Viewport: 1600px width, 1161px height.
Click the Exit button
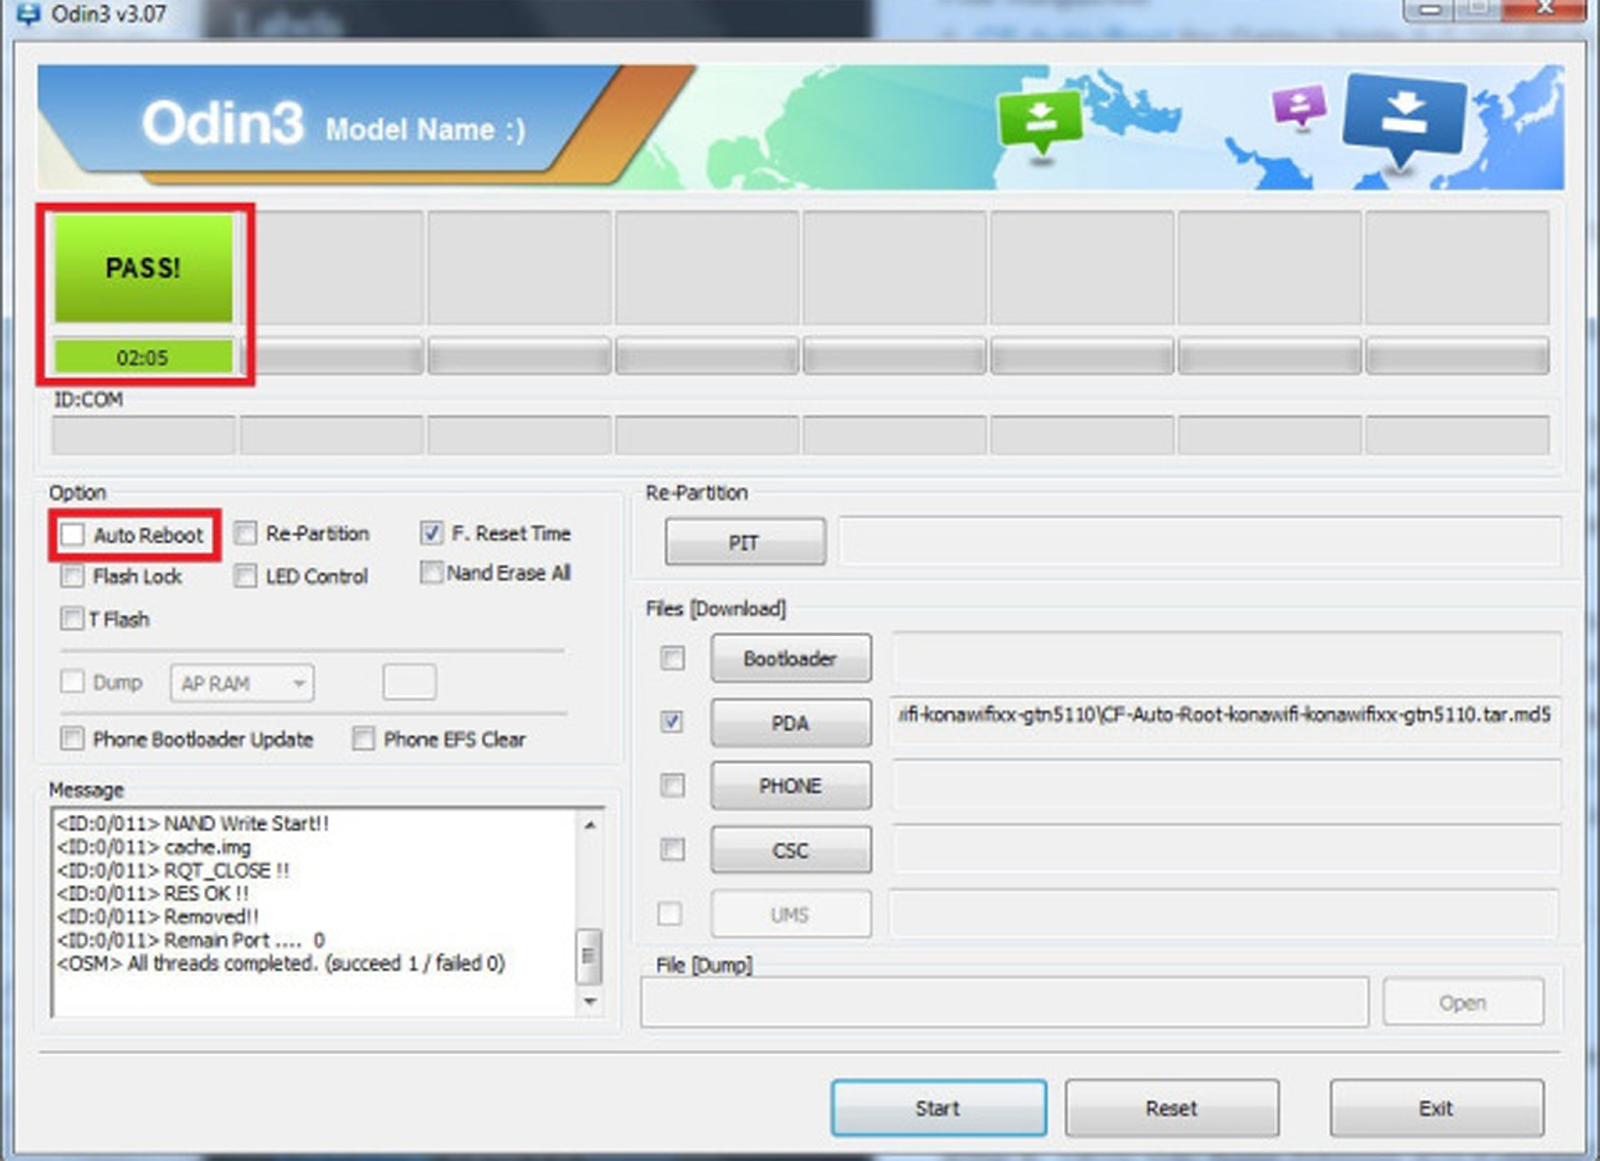click(x=1436, y=1108)
